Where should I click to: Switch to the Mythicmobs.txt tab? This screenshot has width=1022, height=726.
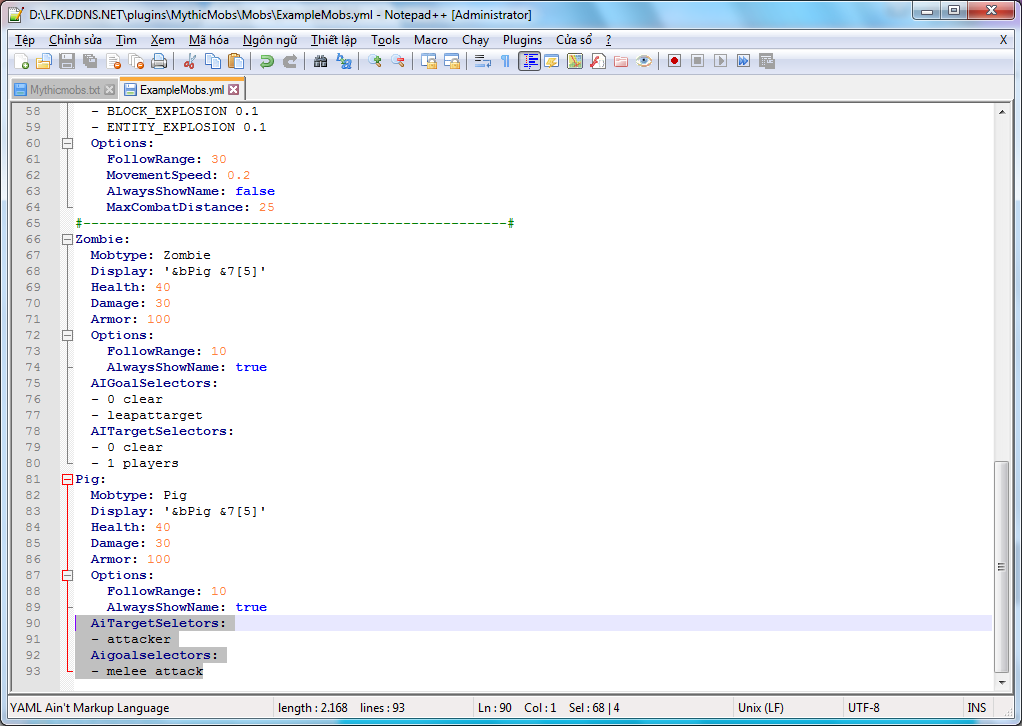pos(64,90)
